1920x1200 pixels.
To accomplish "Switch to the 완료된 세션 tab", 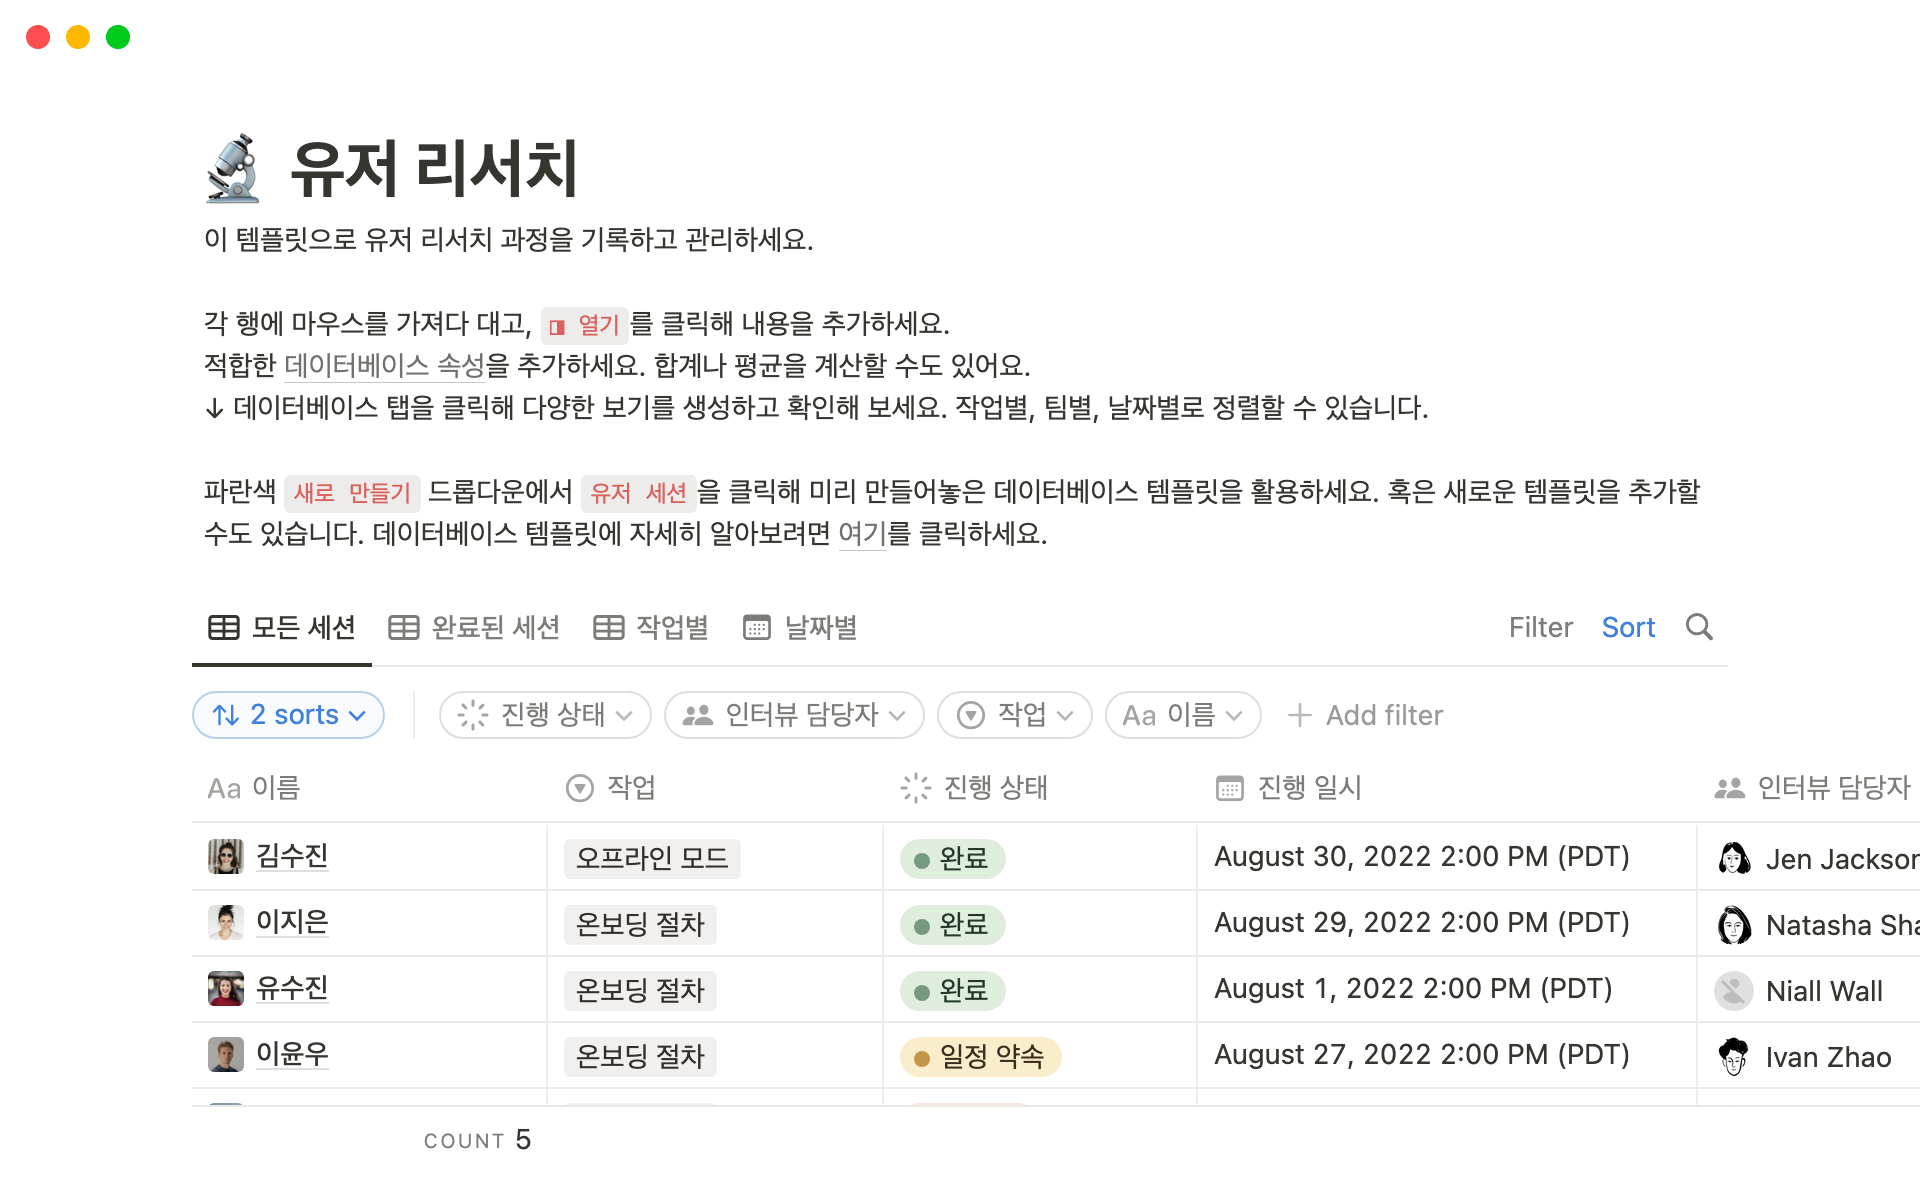I will coord(475,628).
